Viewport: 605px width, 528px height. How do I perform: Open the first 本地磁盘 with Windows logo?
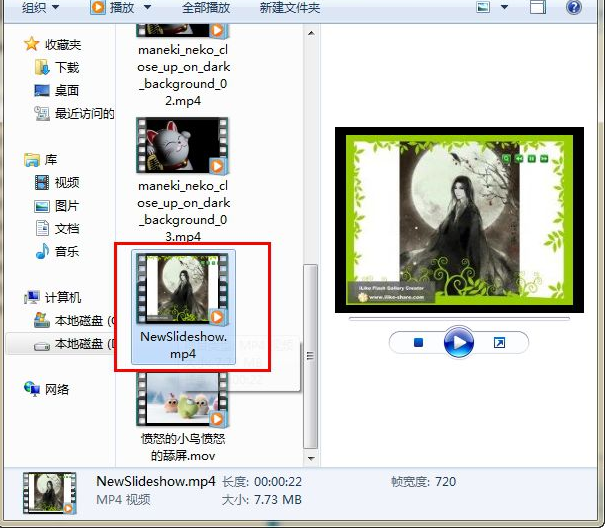(75, 320)
